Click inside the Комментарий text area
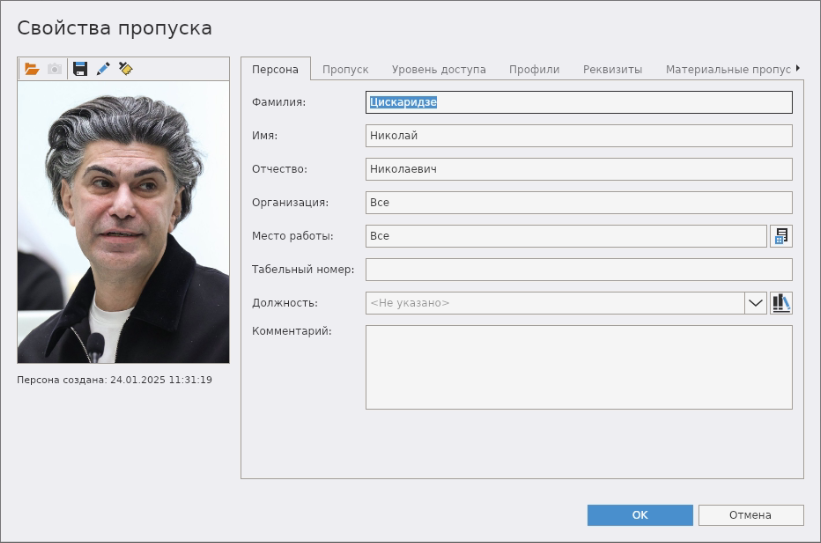This screenshot has width=821, height=543. tap(578, 367)
